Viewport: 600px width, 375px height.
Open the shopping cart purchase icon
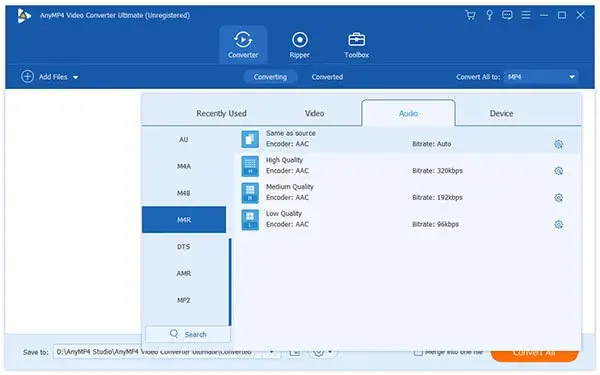click(x=470, y=15)
